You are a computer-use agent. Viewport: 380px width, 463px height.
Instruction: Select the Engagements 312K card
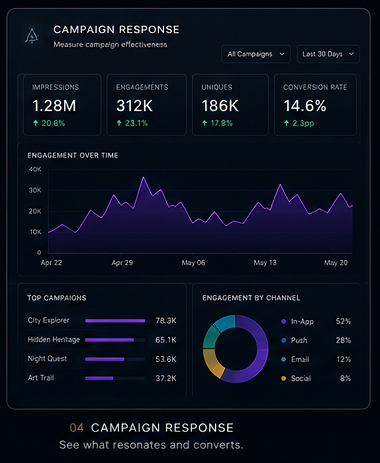[x=146, y=105]
